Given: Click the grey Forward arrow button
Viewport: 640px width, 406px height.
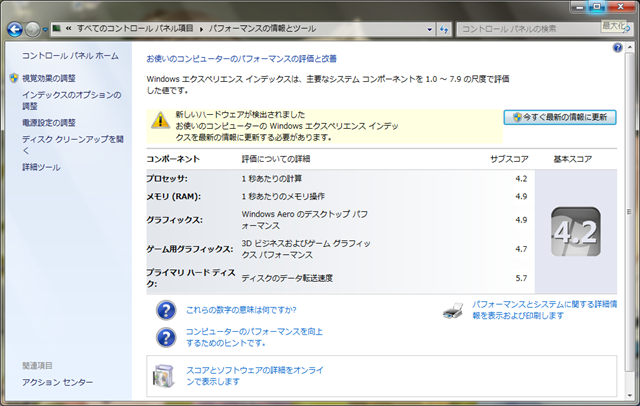Looking at the screenshot, I should pos(33,29).
